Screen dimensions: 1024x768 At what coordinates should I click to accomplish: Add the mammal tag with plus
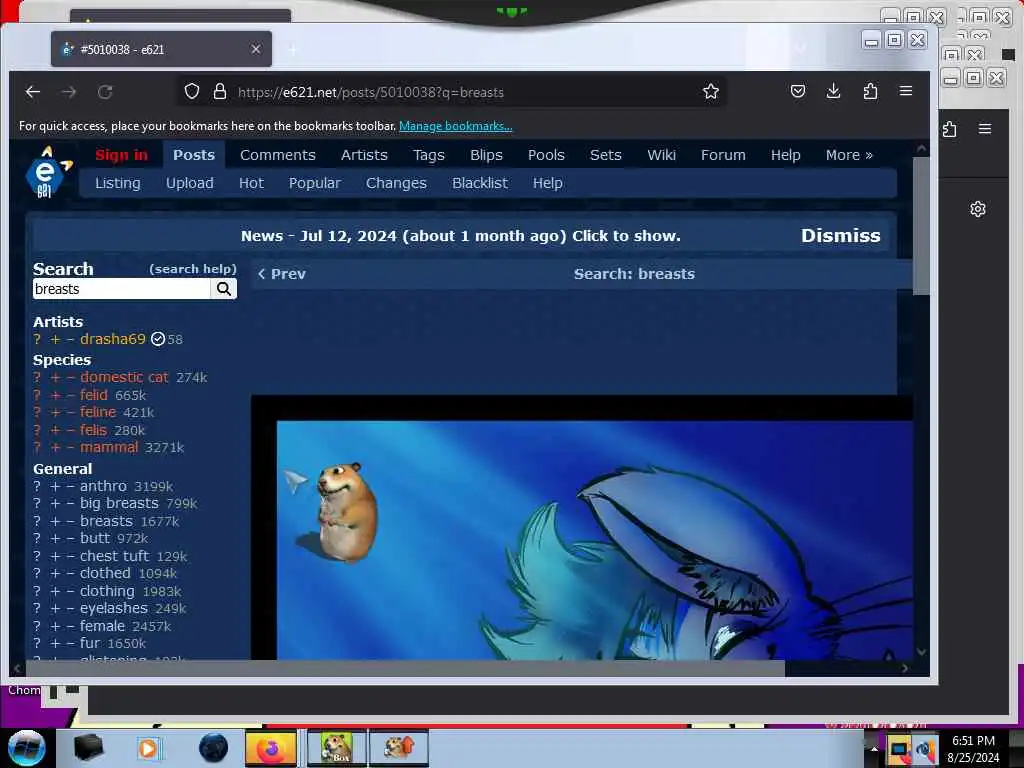pos(56,447)
